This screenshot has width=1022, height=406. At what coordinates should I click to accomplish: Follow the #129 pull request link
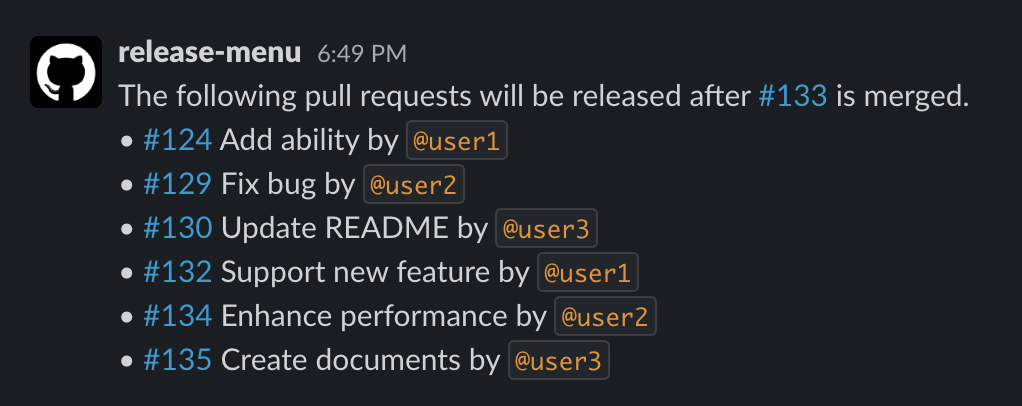click(177, 185)
